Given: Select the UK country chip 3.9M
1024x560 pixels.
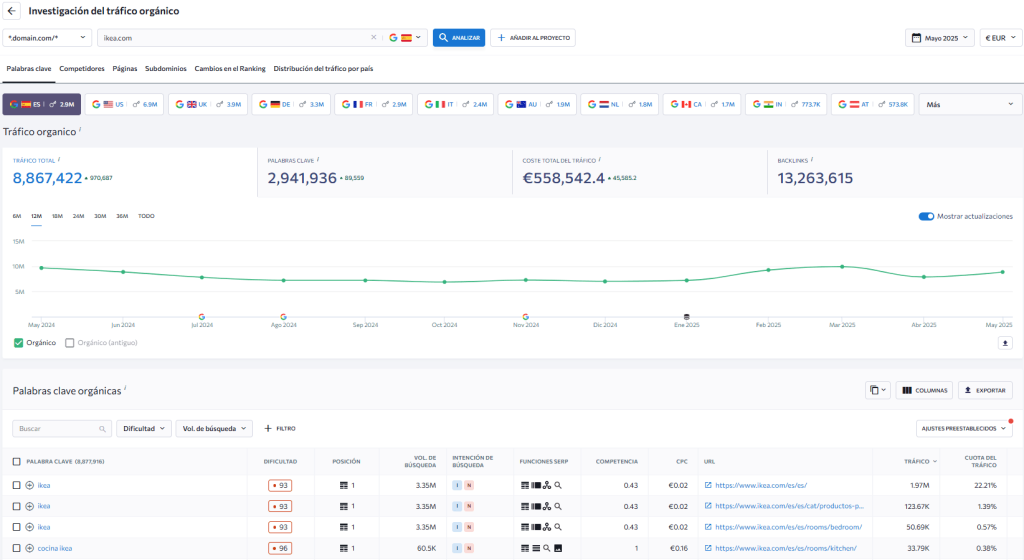Looking at the screenshot, I should coord(208,104).
